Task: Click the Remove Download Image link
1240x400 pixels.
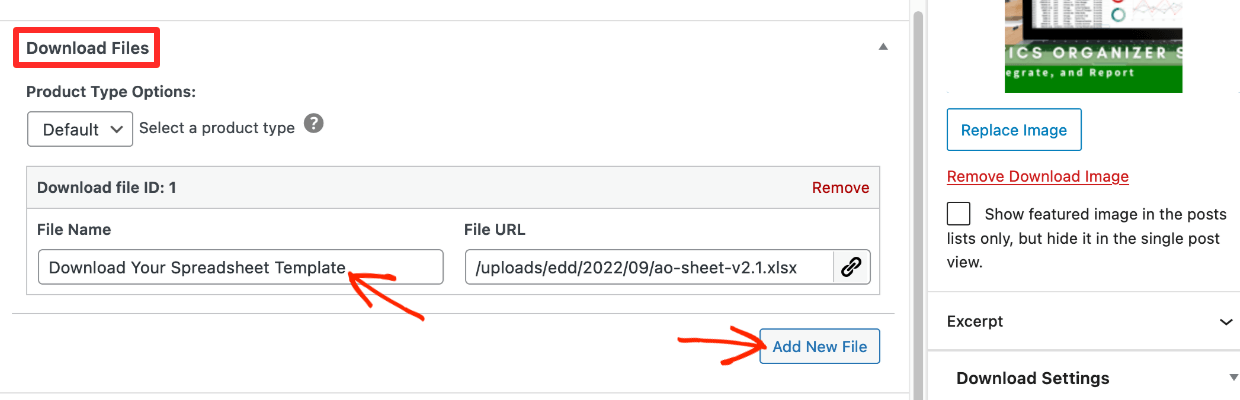Action: point(1038,176)
